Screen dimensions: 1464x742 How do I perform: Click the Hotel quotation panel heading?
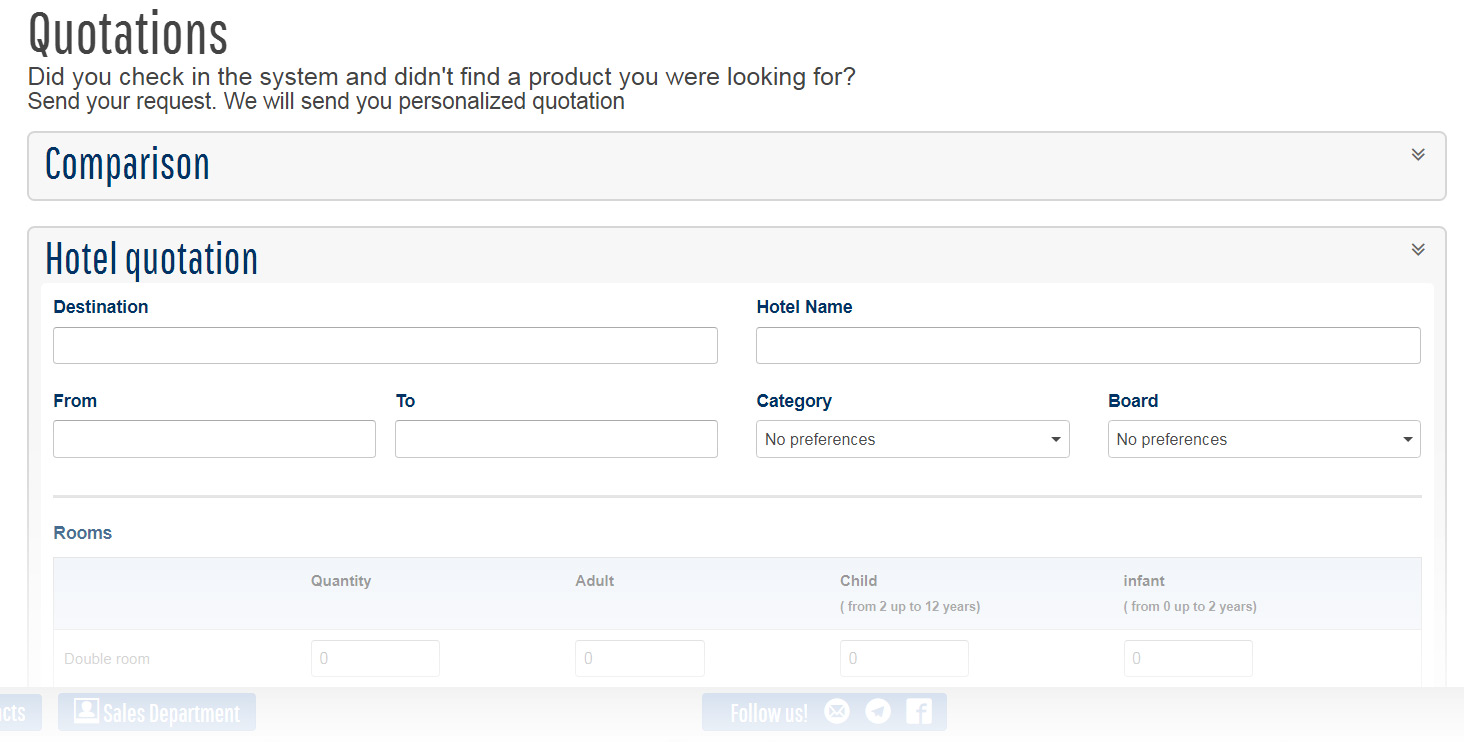152,259
